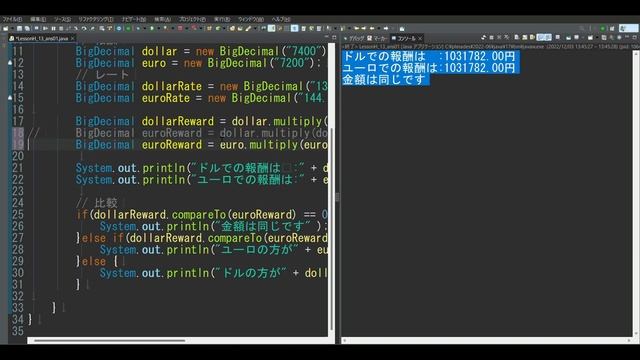Expand the Run button dropdown arrow

[x=158, y=29]
